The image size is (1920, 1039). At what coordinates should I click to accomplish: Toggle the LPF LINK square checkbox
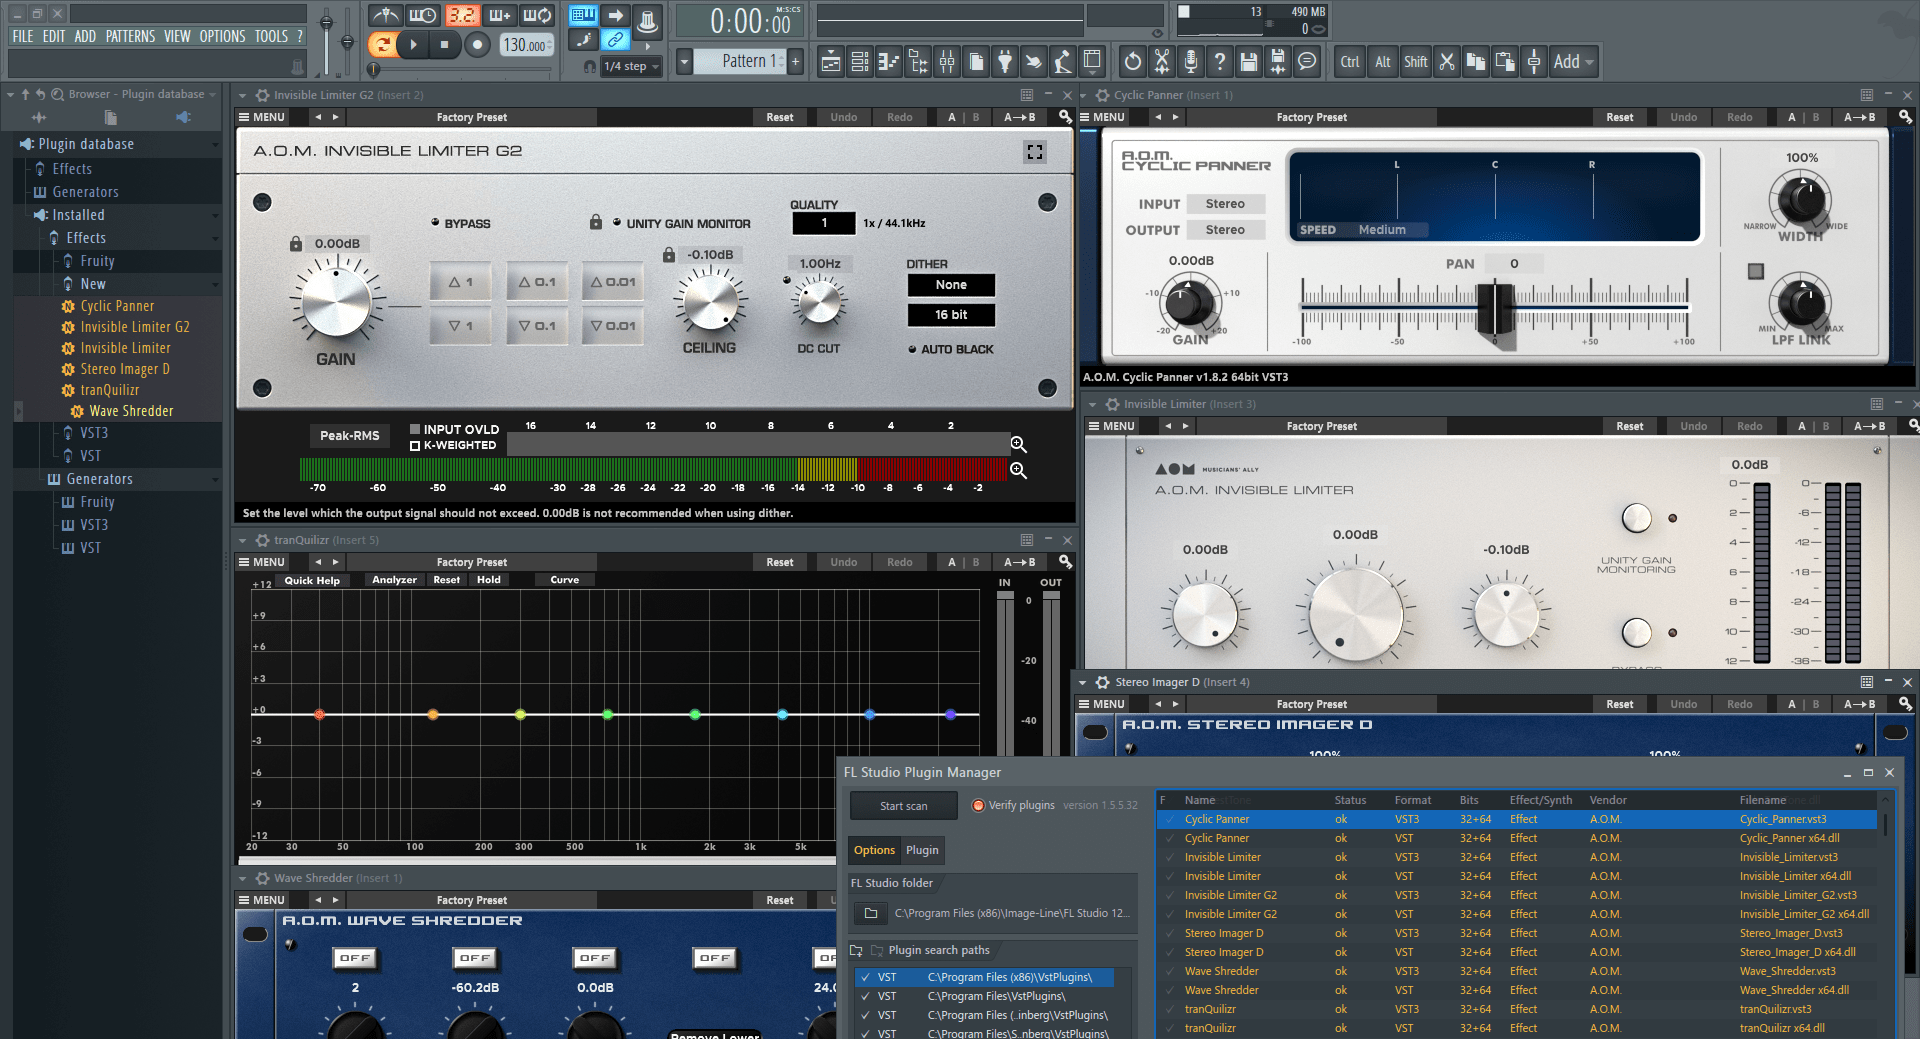(1756, 271)
